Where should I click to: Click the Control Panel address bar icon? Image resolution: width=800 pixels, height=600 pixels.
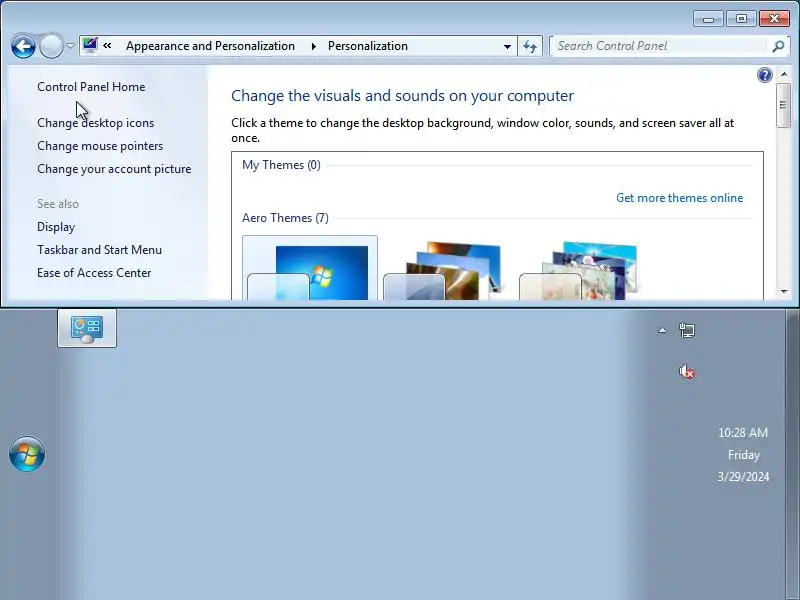[x=90, y=45]
